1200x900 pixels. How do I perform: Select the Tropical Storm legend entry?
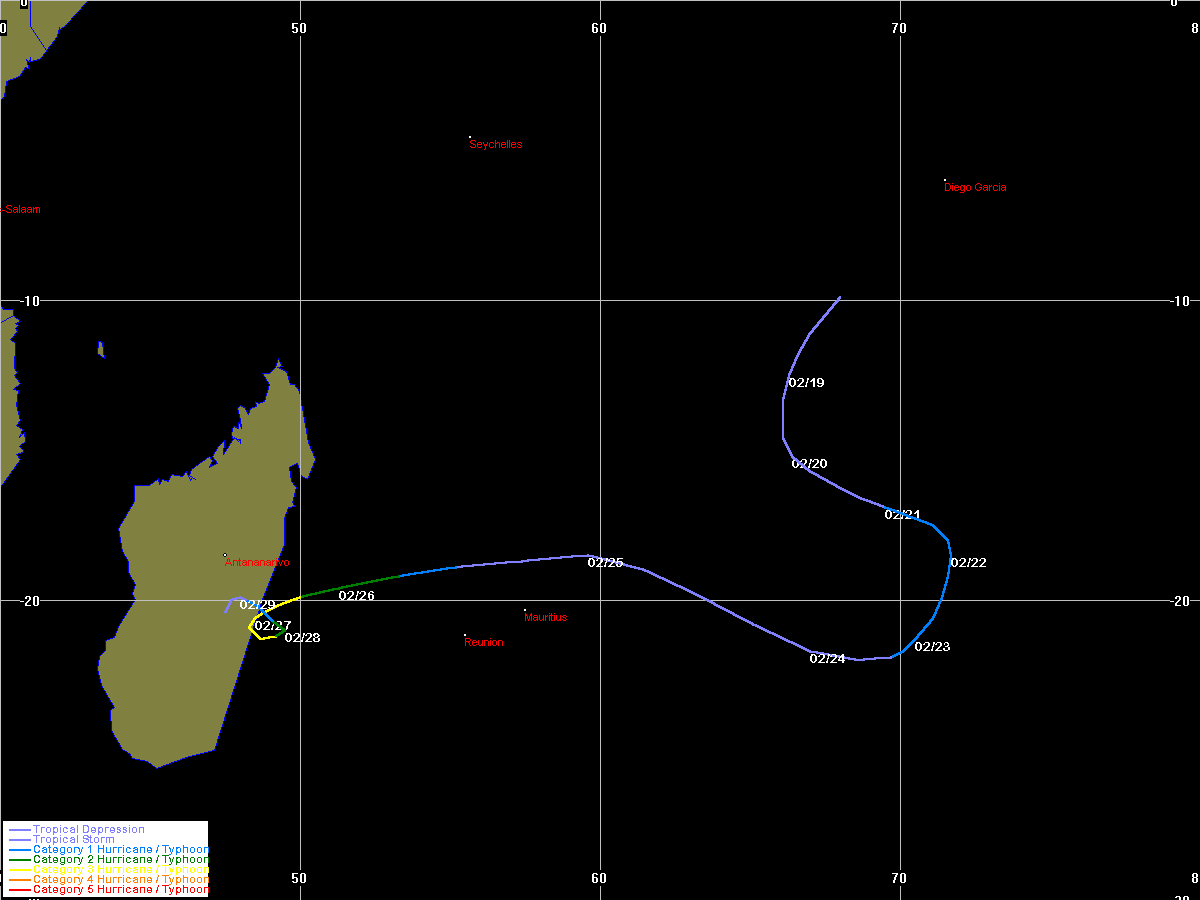(x=73, y=839)
